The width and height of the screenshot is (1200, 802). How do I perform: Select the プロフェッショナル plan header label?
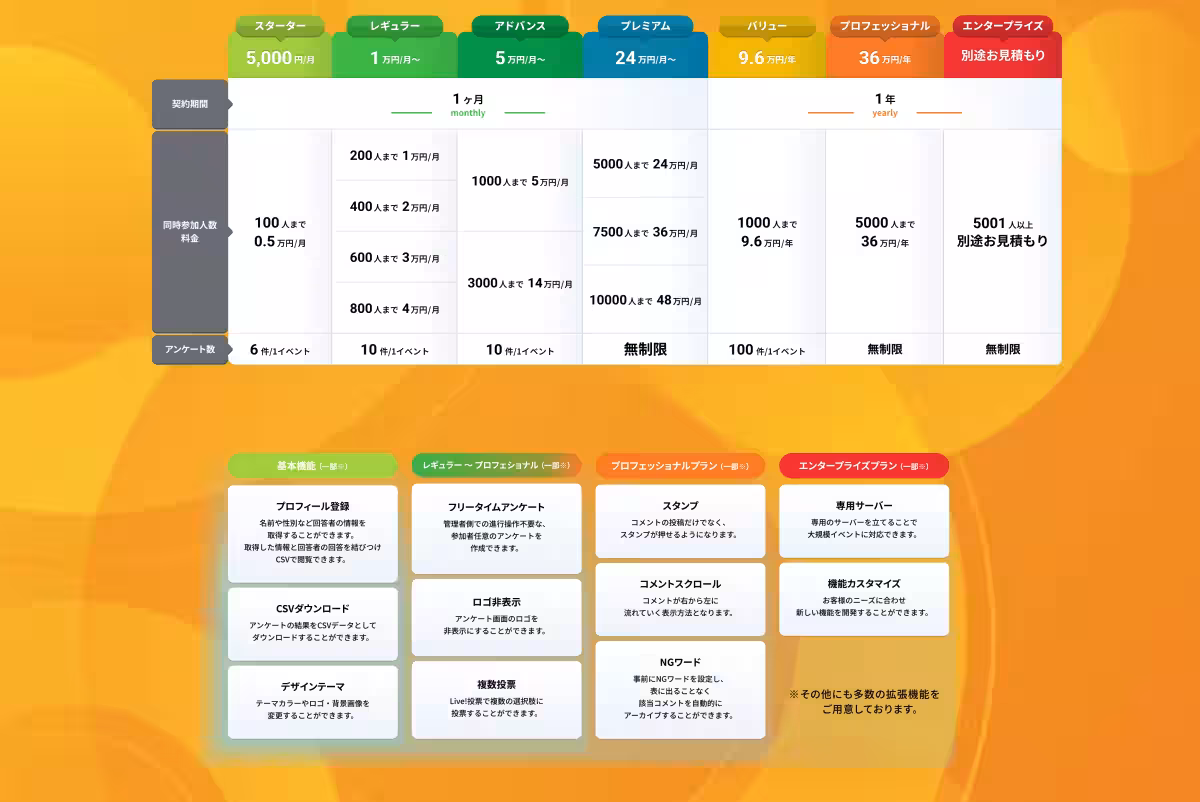[884, 26]
